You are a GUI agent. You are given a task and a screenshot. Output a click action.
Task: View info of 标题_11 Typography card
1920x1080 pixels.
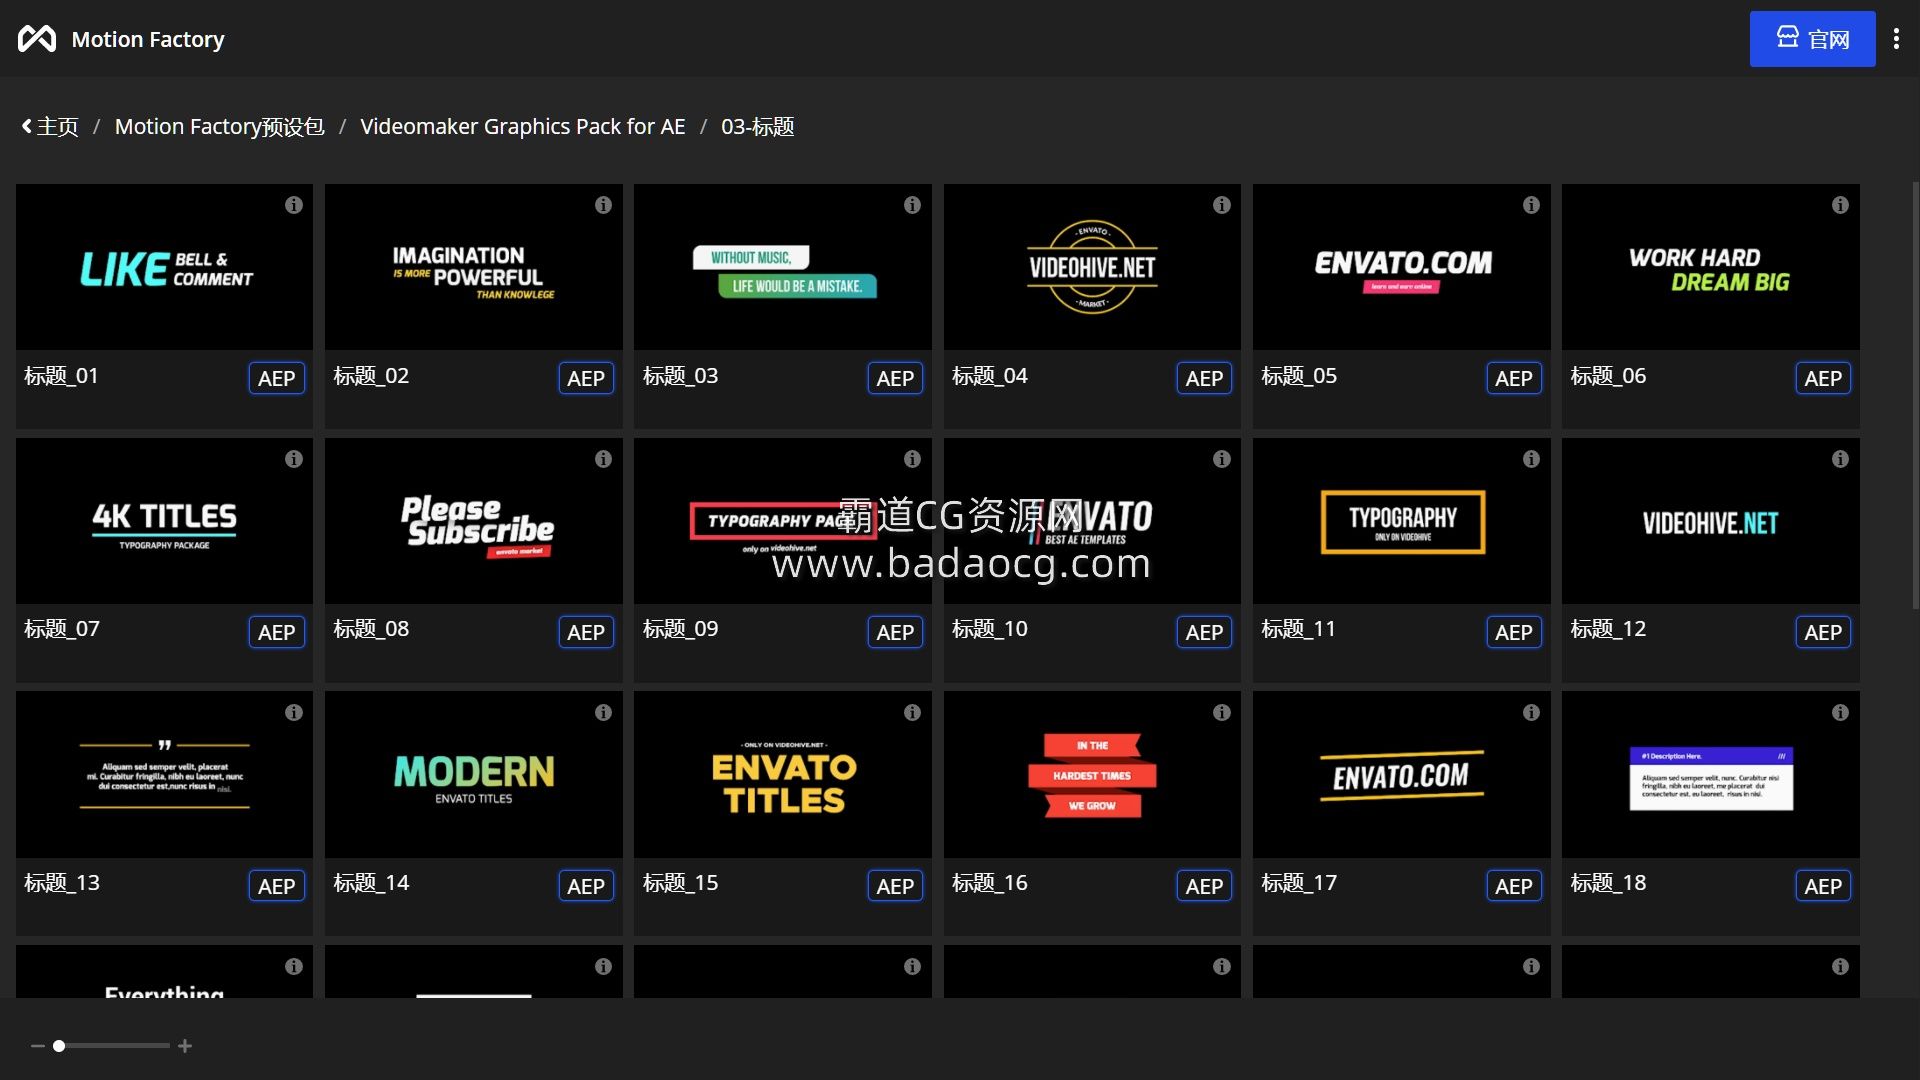click(1531, 459)
